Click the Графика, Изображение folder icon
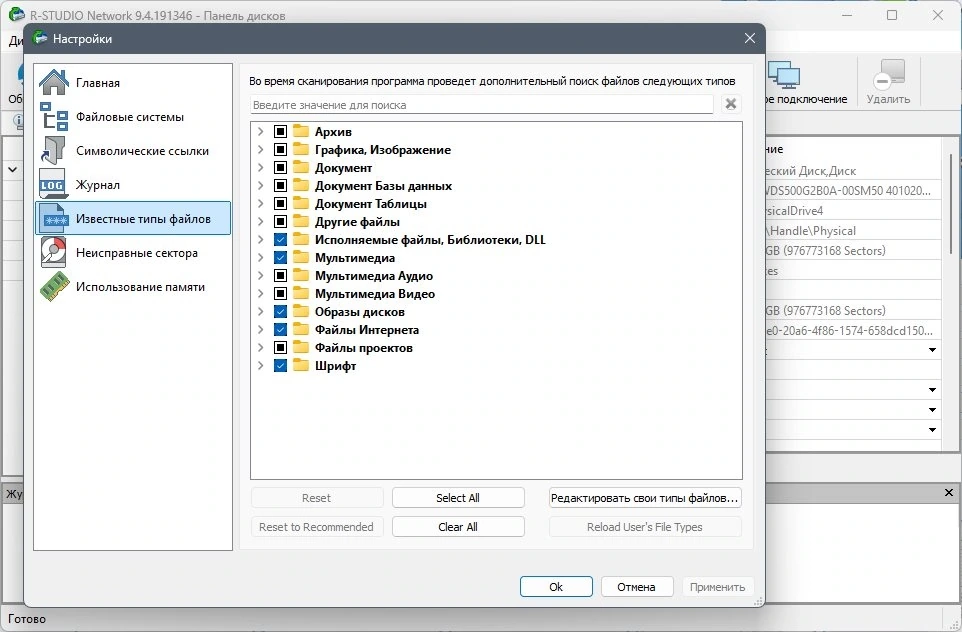962x632 pixels. pyautogui.click(x=301, y=149)
